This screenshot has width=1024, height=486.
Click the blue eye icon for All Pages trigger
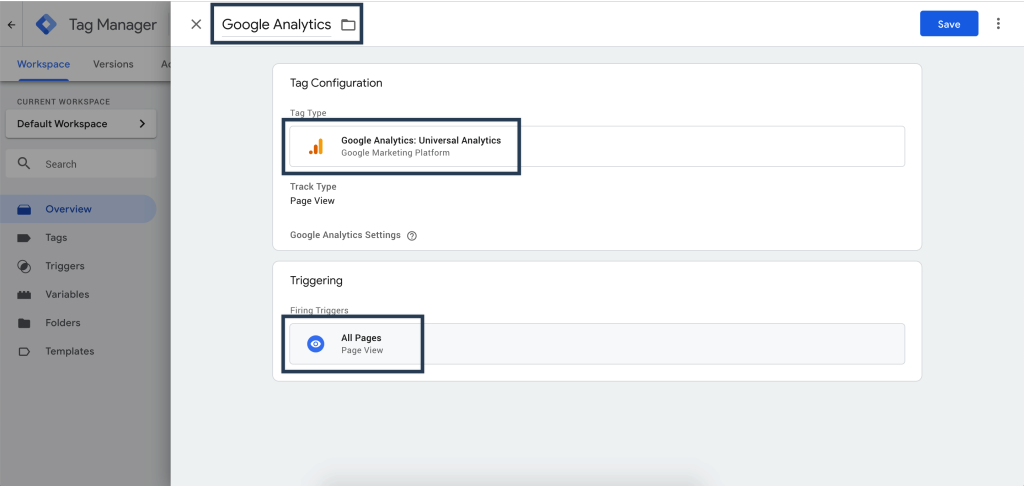316,344
